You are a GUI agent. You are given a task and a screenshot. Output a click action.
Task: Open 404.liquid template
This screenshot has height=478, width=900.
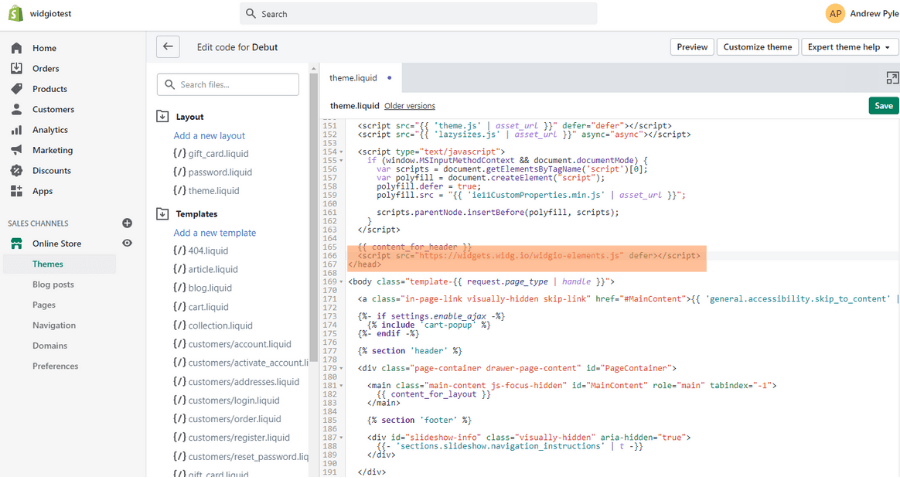[200, 251]
